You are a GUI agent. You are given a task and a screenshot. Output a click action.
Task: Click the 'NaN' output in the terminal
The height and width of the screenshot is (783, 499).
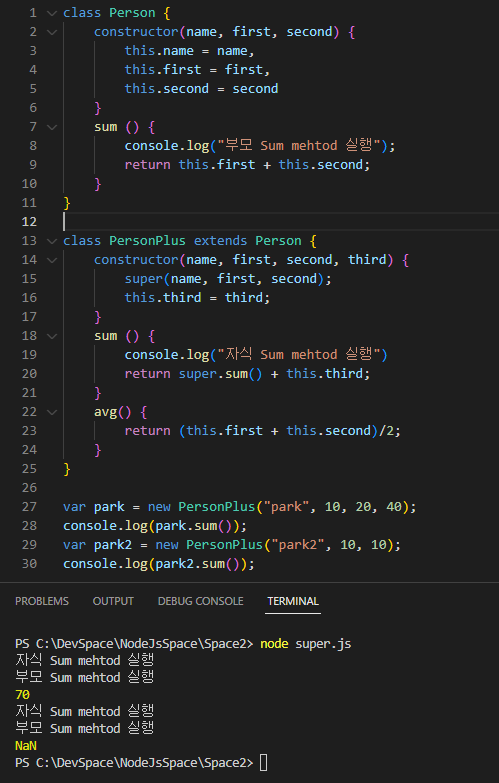pyautogui.click(x=26, y=746)
